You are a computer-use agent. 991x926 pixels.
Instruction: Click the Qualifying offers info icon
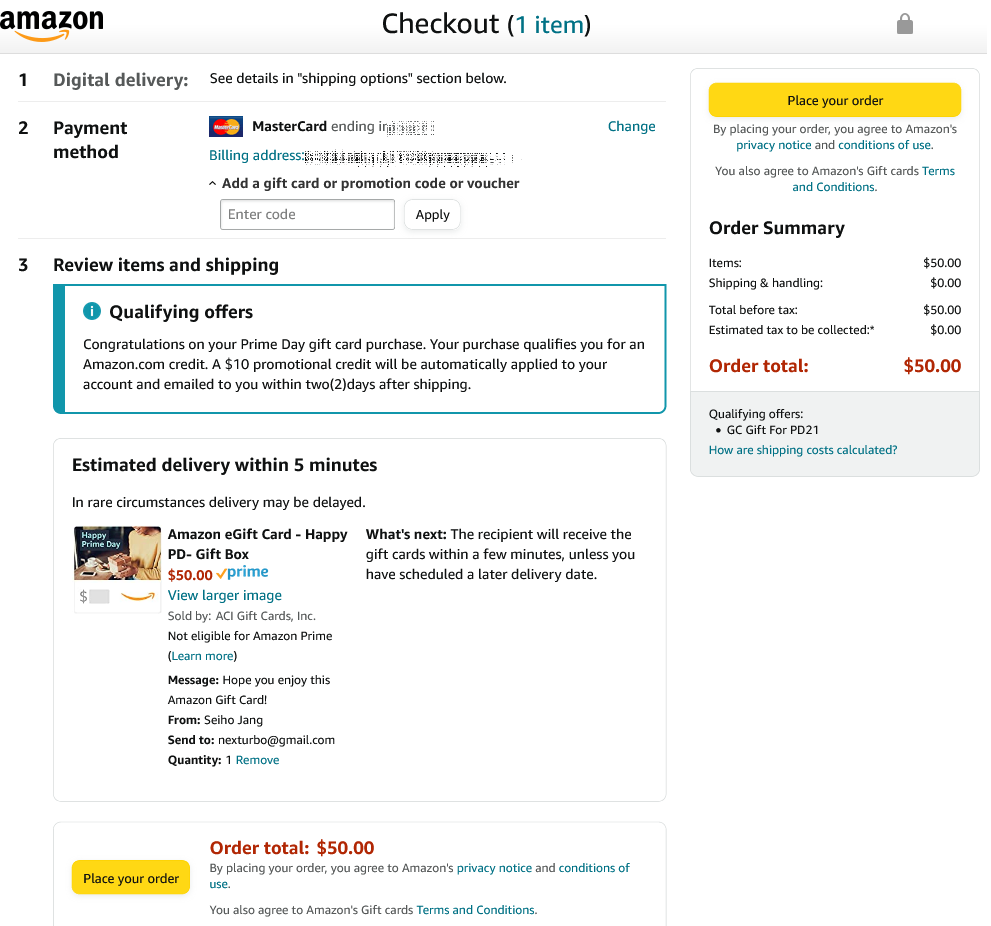(x=92, y=311)
